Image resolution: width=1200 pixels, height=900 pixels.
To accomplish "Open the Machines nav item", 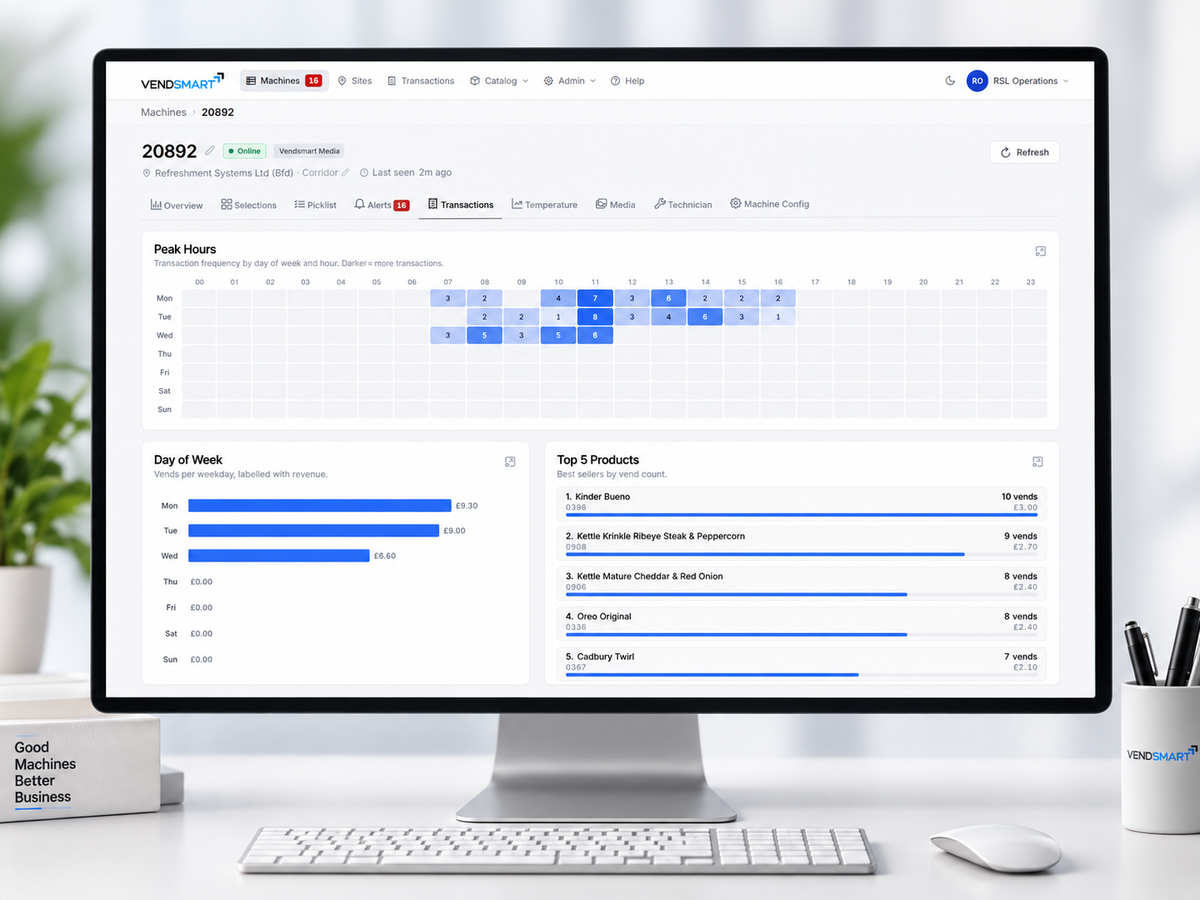I will (284, 81).
